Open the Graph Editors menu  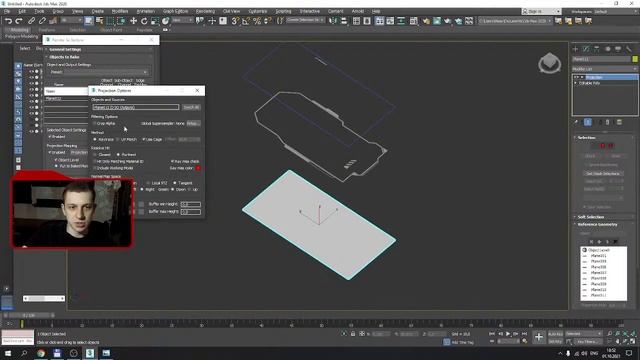176,11
